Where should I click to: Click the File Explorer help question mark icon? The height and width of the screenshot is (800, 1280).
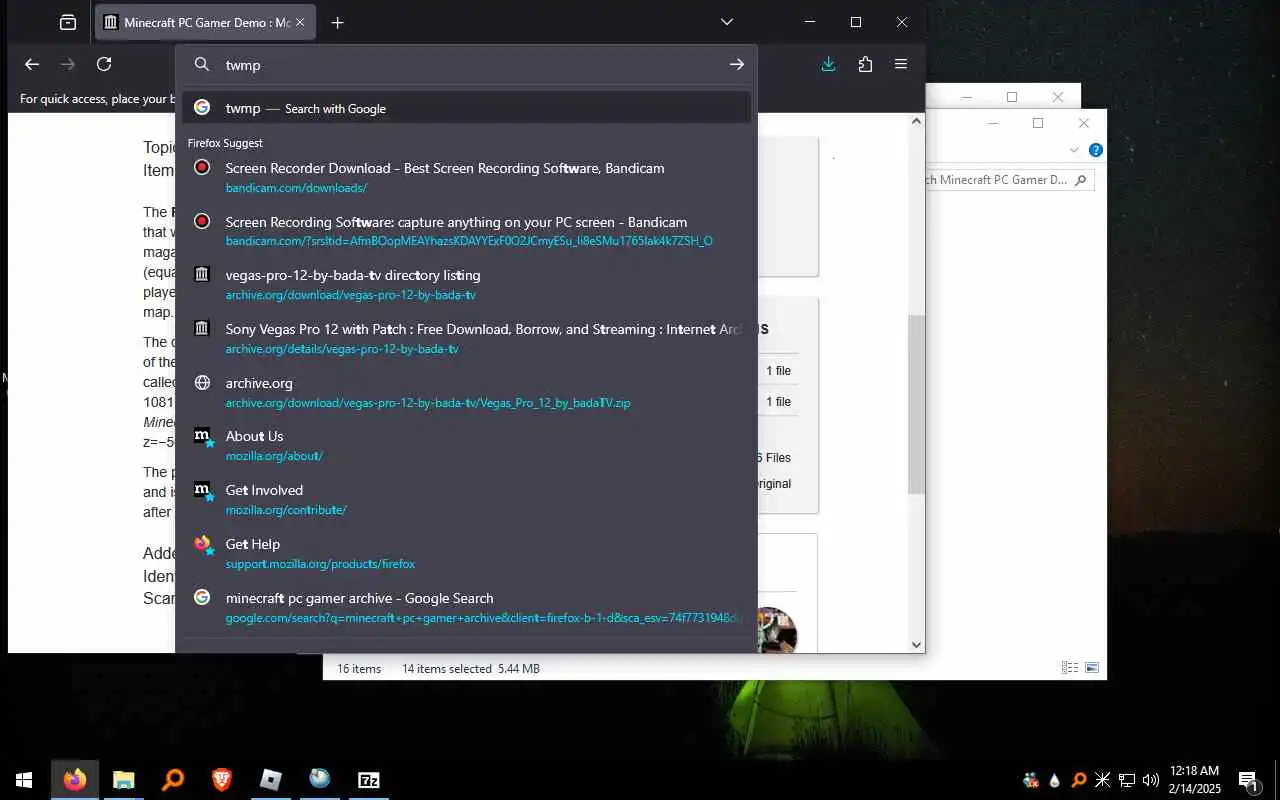[x=1095, y=150]
